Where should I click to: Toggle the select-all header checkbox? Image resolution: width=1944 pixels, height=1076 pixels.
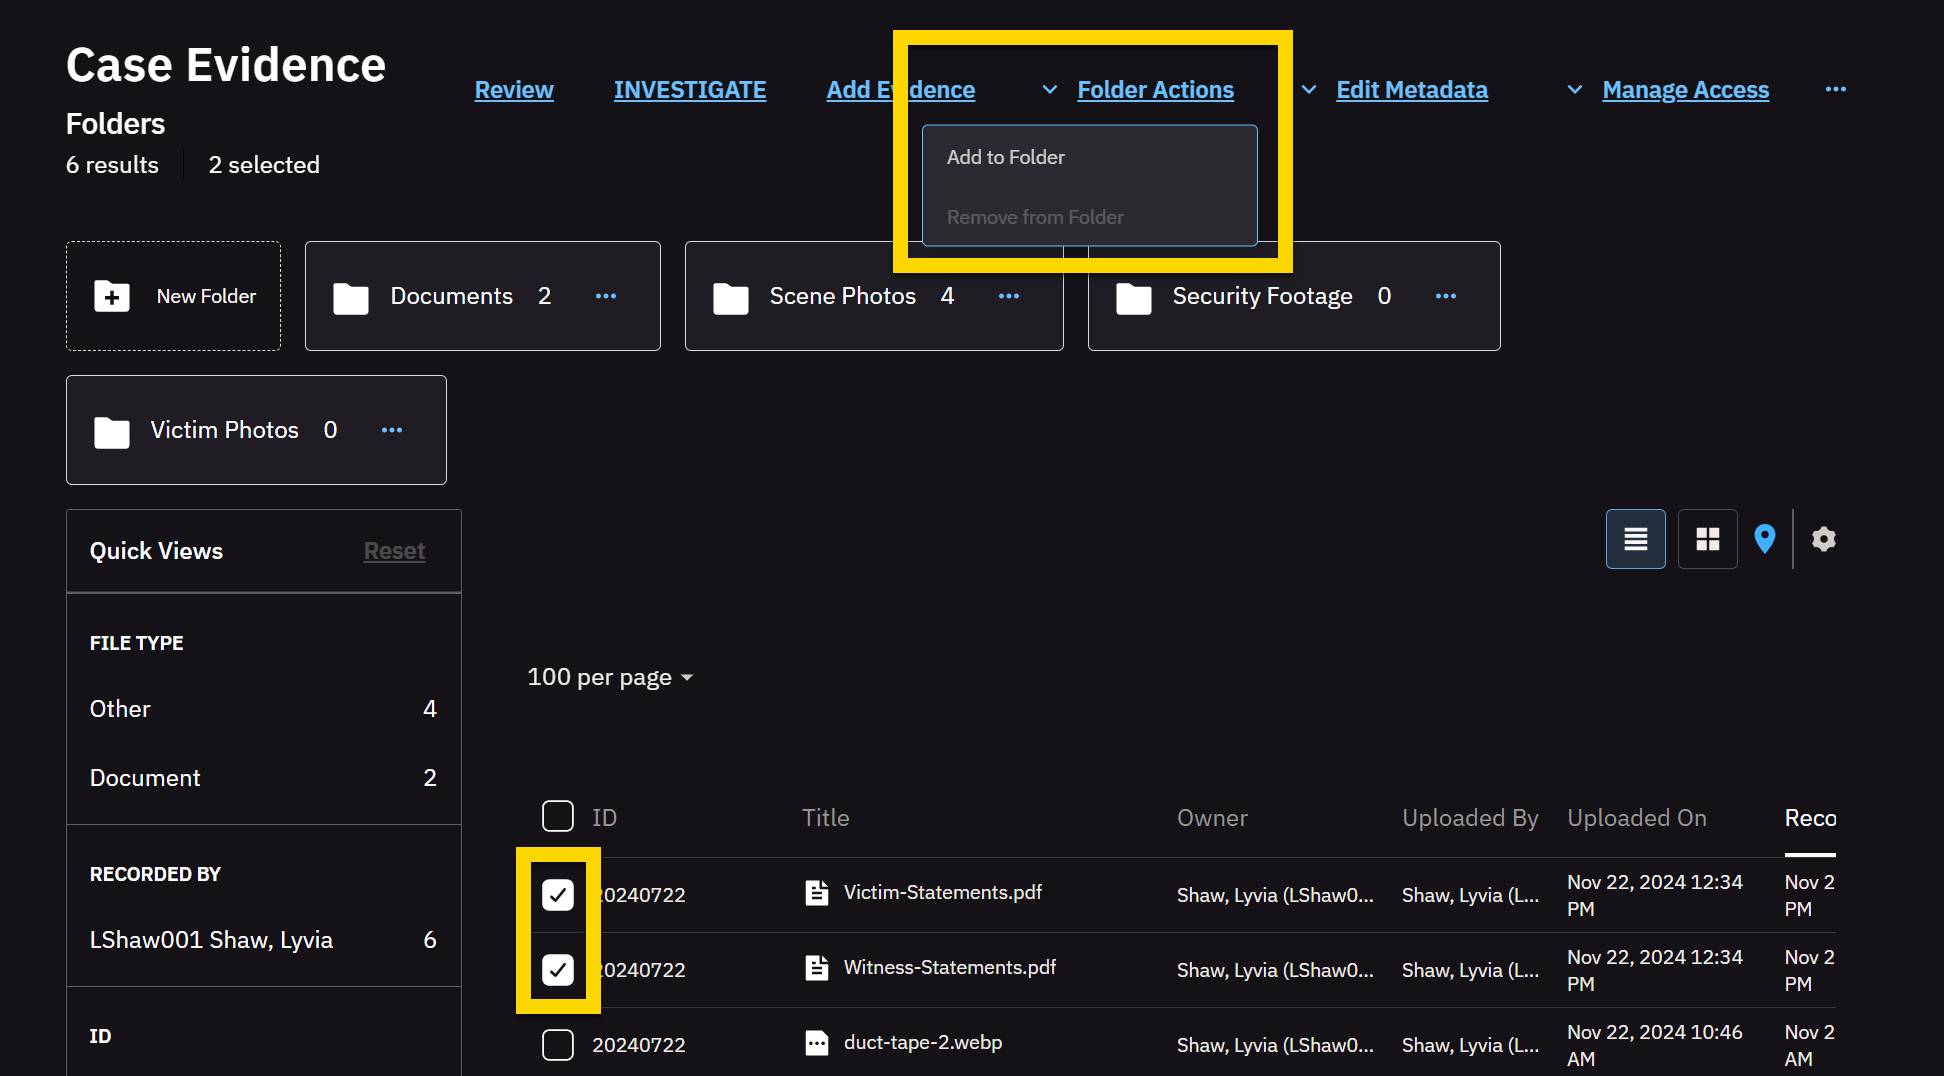point(558,816)
